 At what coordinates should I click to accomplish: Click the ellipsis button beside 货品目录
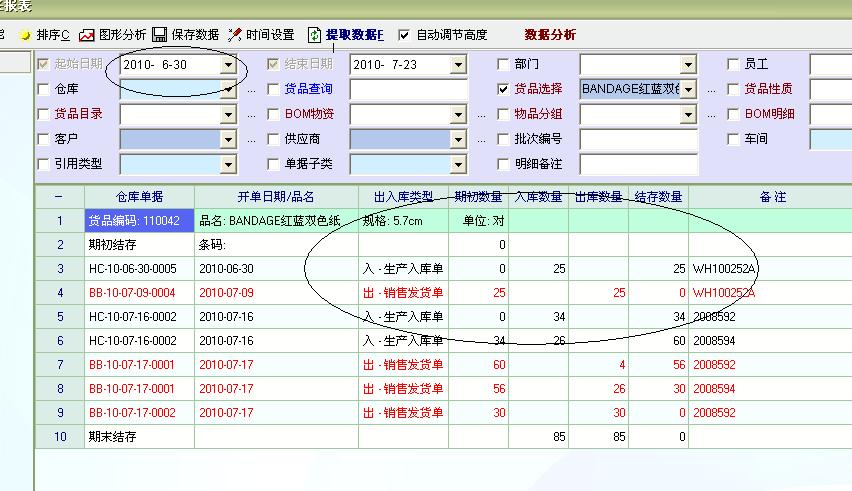(251, 114)
